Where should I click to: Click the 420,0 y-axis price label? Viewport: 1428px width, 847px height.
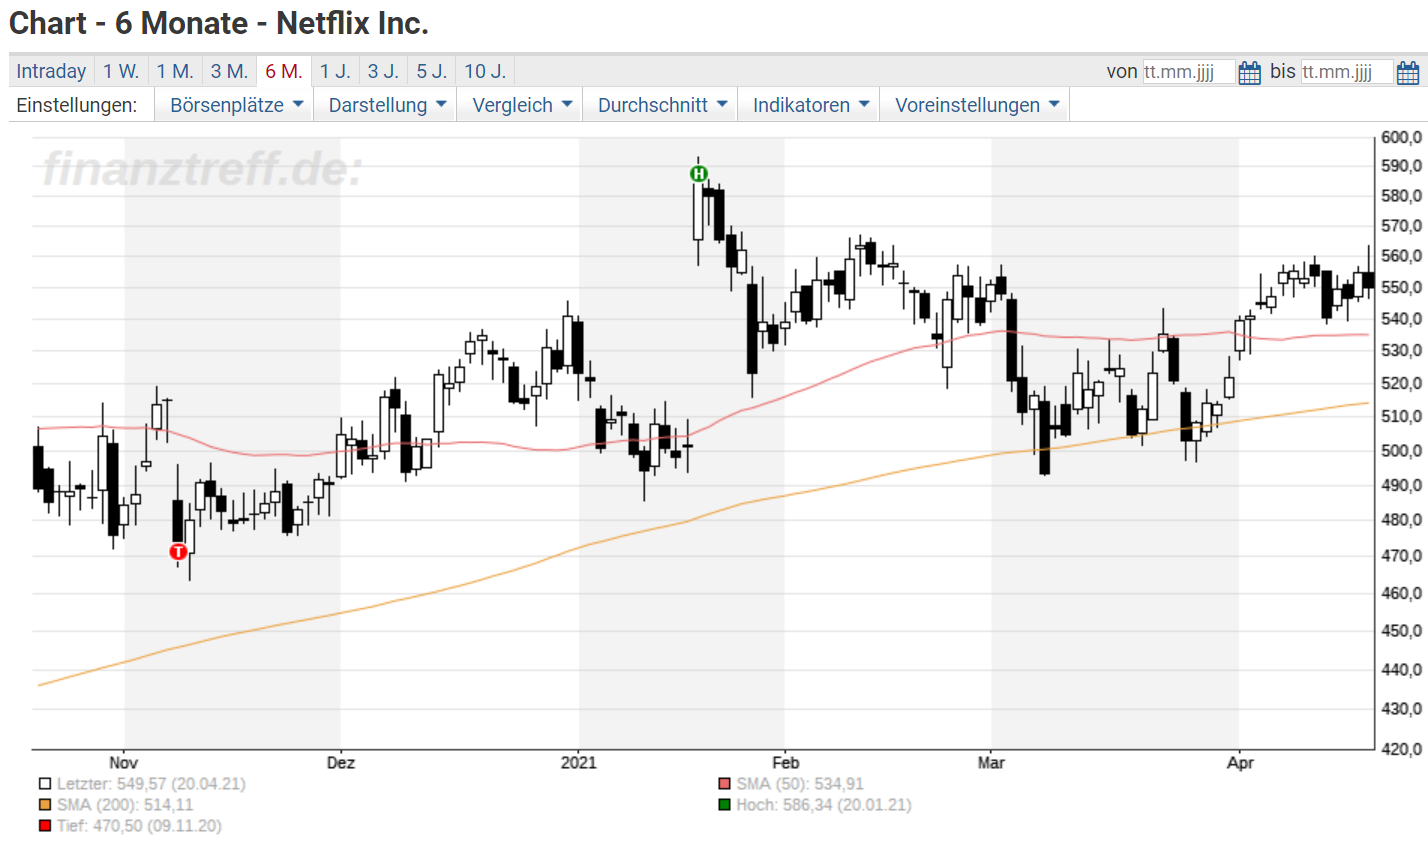coord(1402,749)
